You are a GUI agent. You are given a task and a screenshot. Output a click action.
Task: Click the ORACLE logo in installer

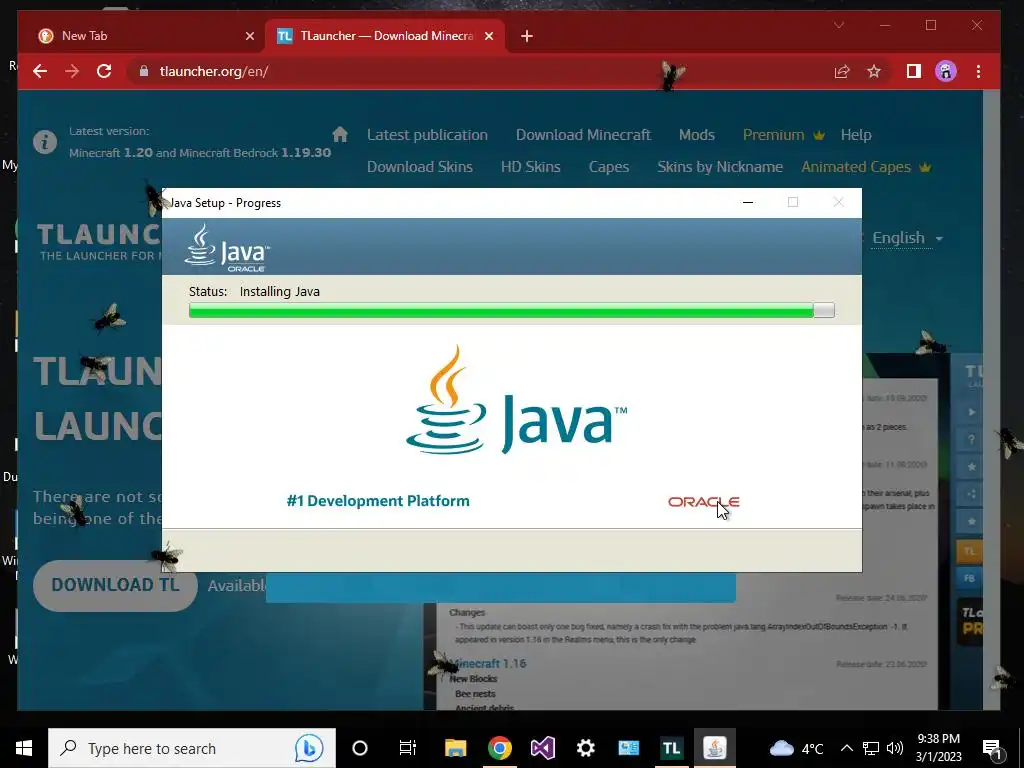[x=703, y=502]
